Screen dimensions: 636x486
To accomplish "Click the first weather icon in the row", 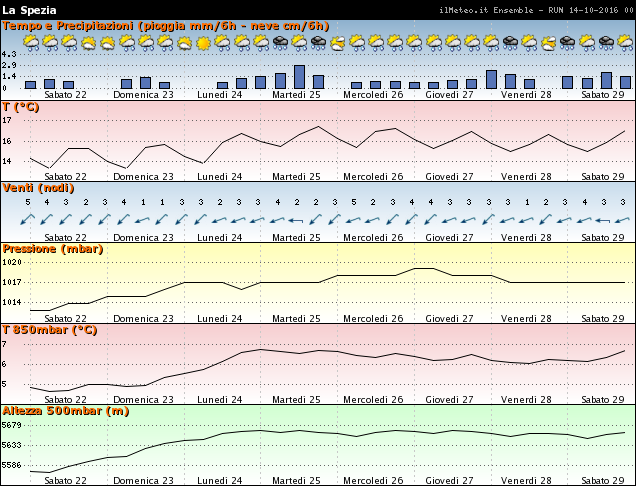I will click(30, 43).
